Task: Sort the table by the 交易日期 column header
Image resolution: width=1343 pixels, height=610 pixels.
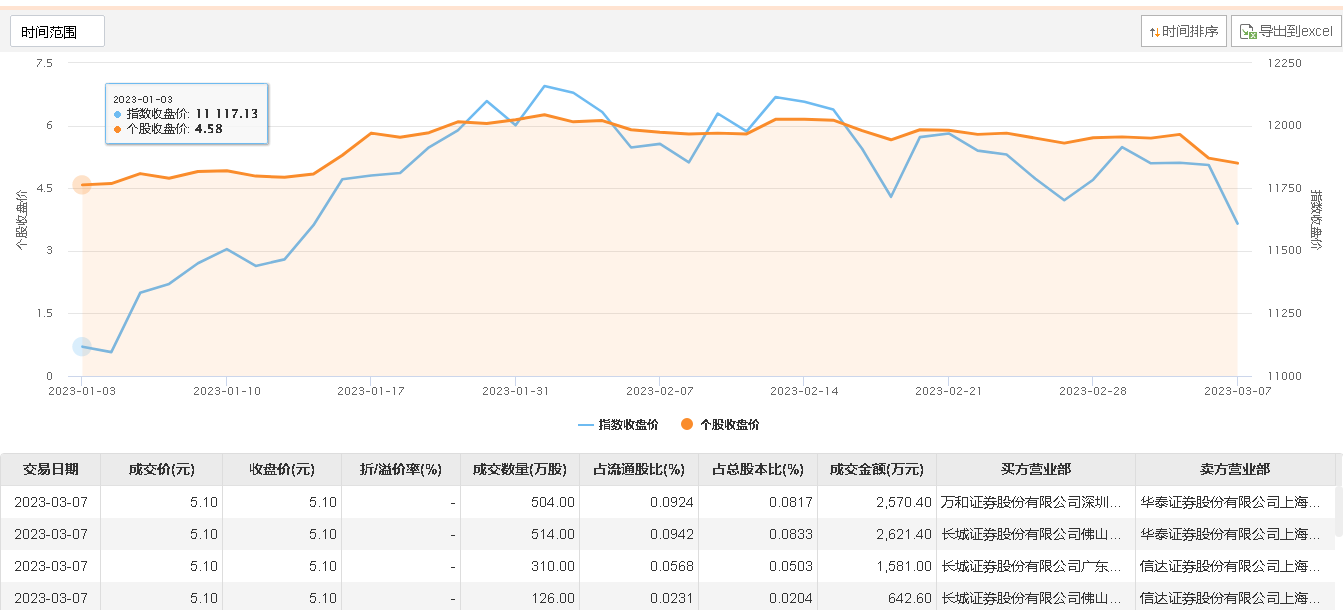Action: pyautogui.click(x=50, y=469)
